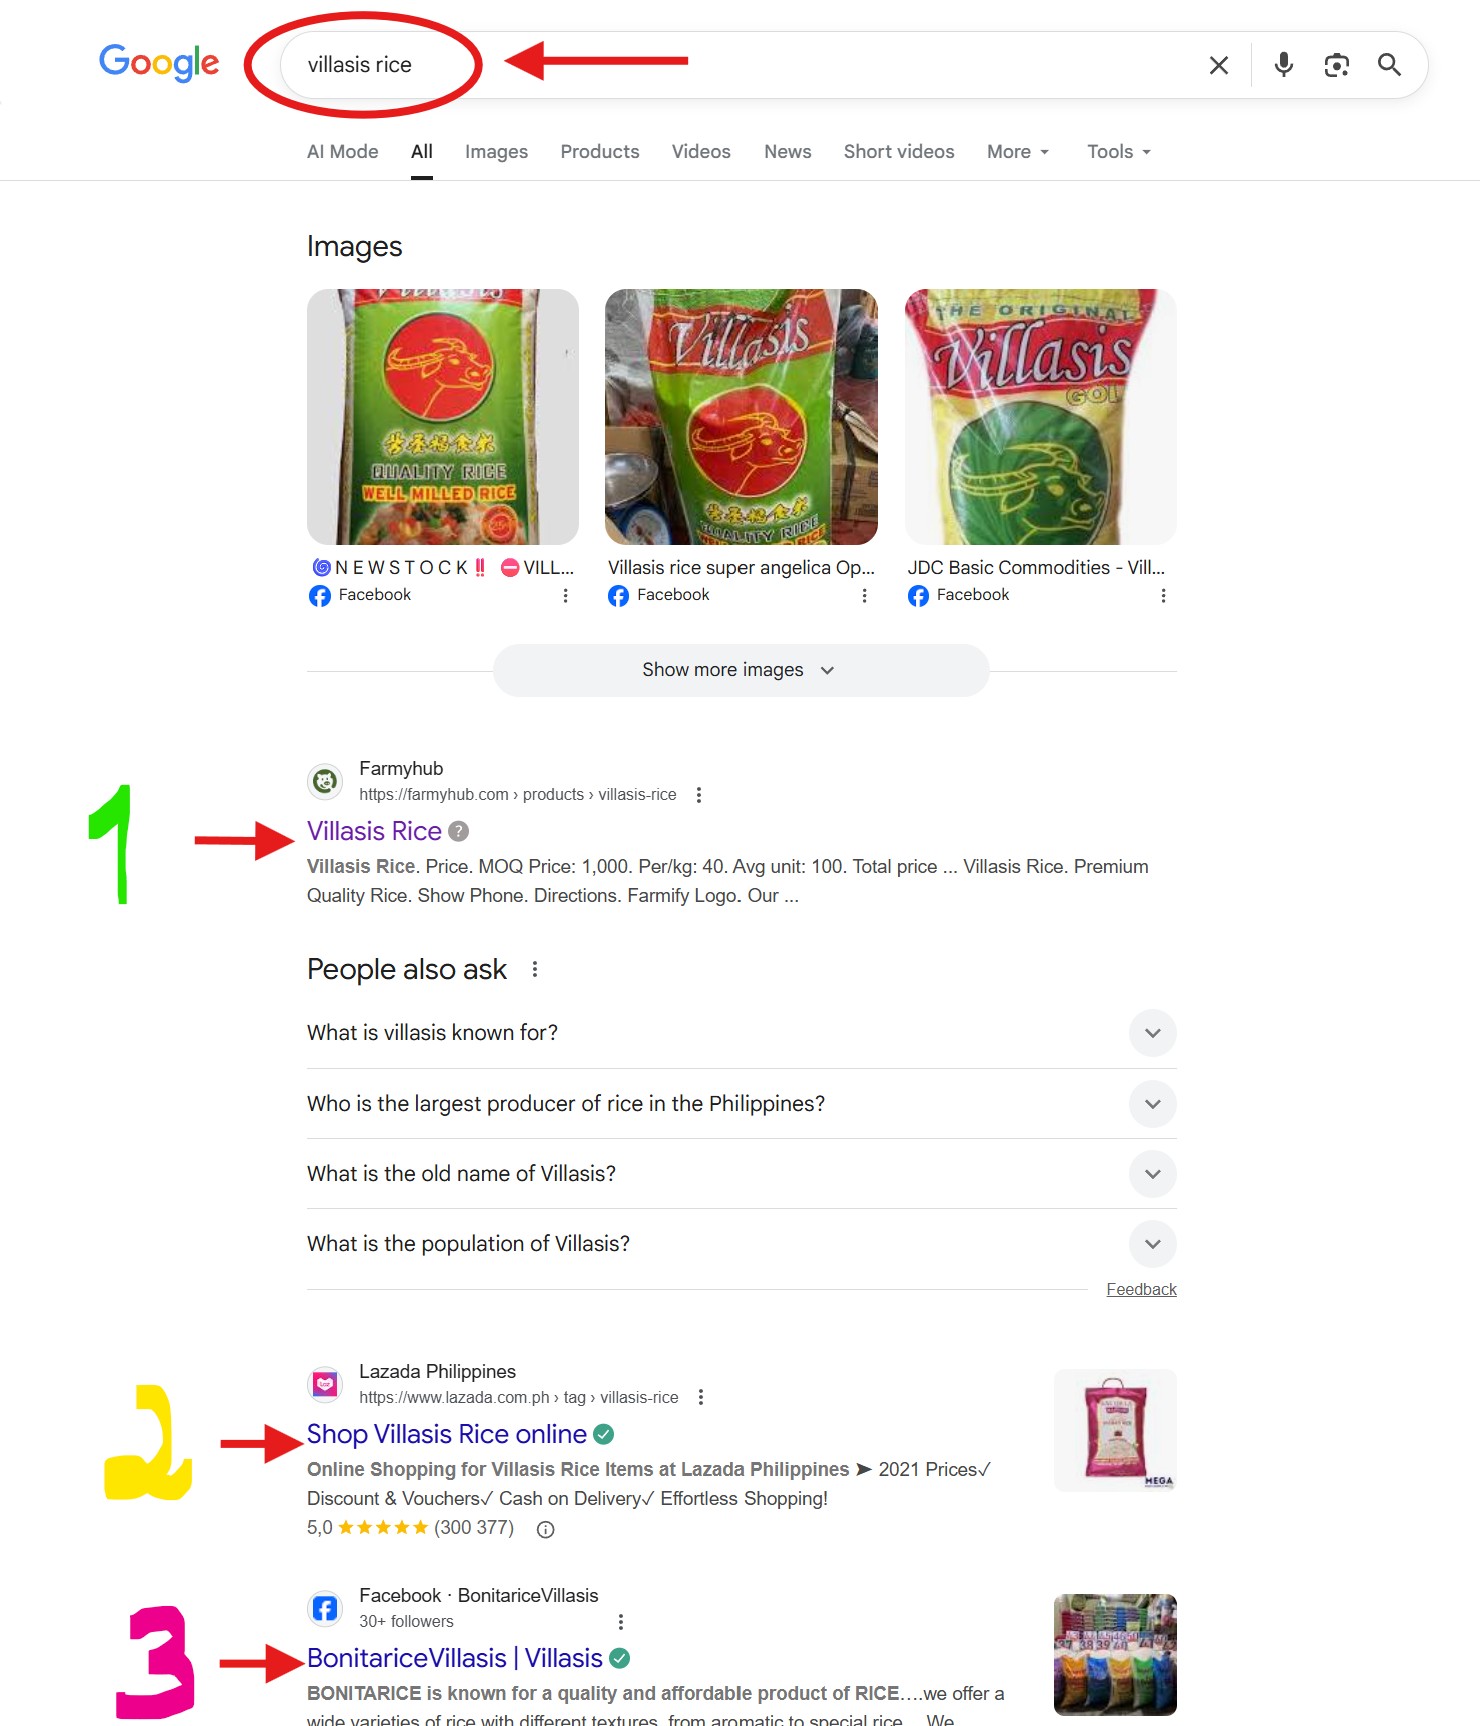Open three-dot menu for Lazada result

pyautogui.click(x=701, y=1397)
